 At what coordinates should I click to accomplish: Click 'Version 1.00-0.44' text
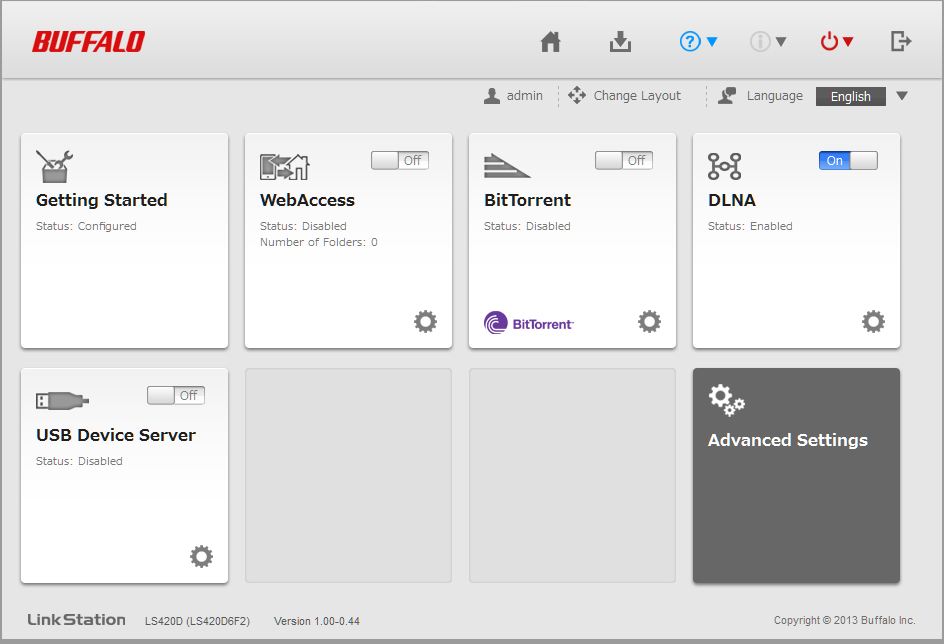317,621
